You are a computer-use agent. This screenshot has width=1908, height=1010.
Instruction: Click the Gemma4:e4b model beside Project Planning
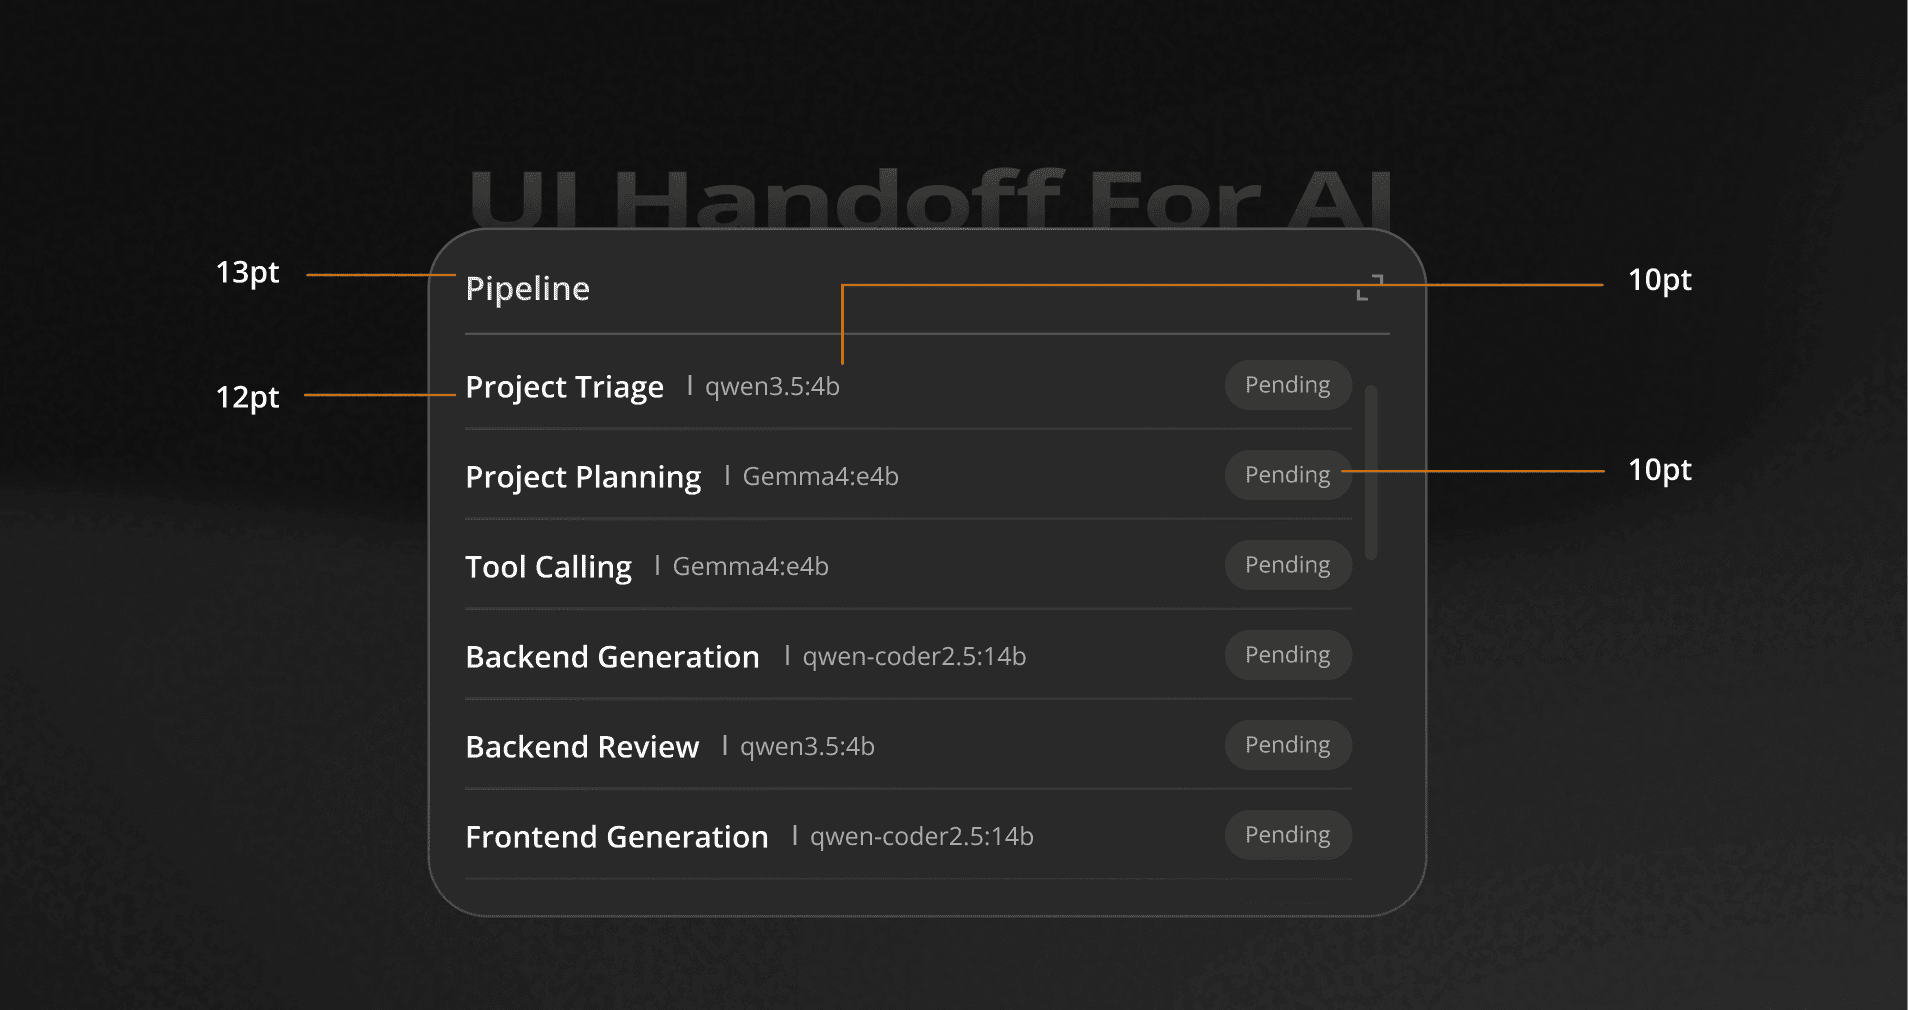(x=820, y=477)
